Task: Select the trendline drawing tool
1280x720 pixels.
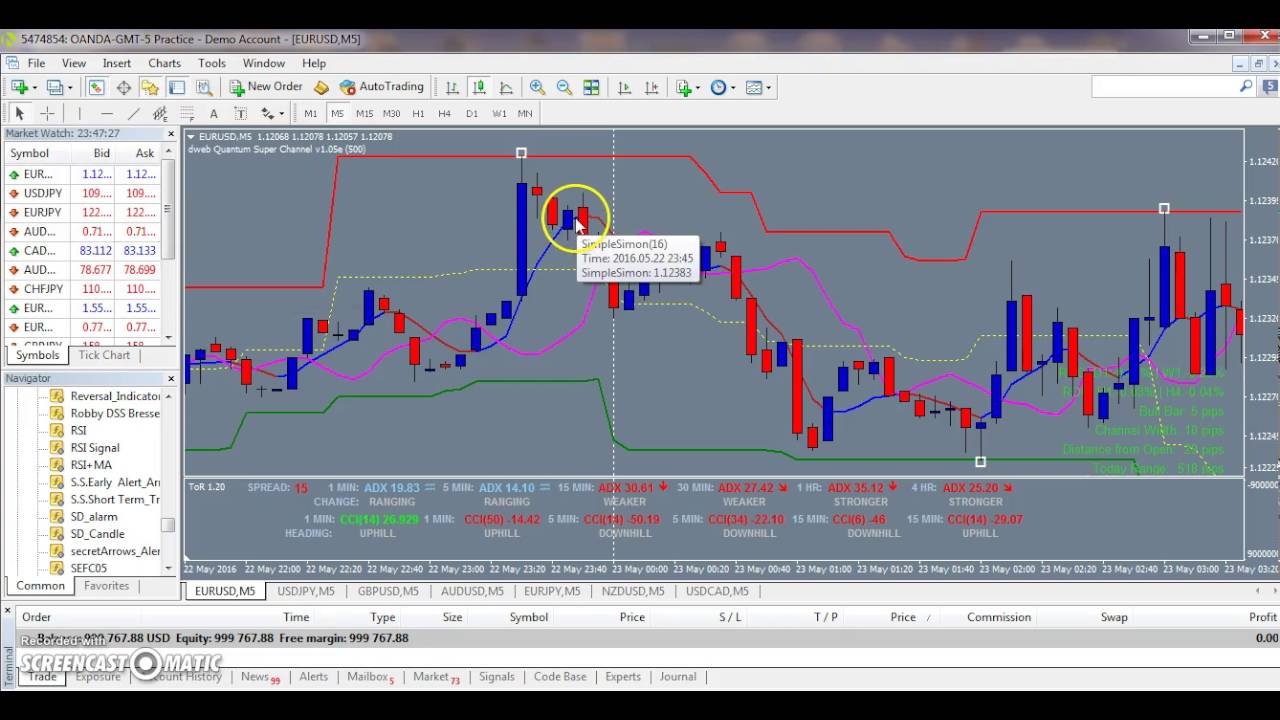Action: tap(133, 113)
